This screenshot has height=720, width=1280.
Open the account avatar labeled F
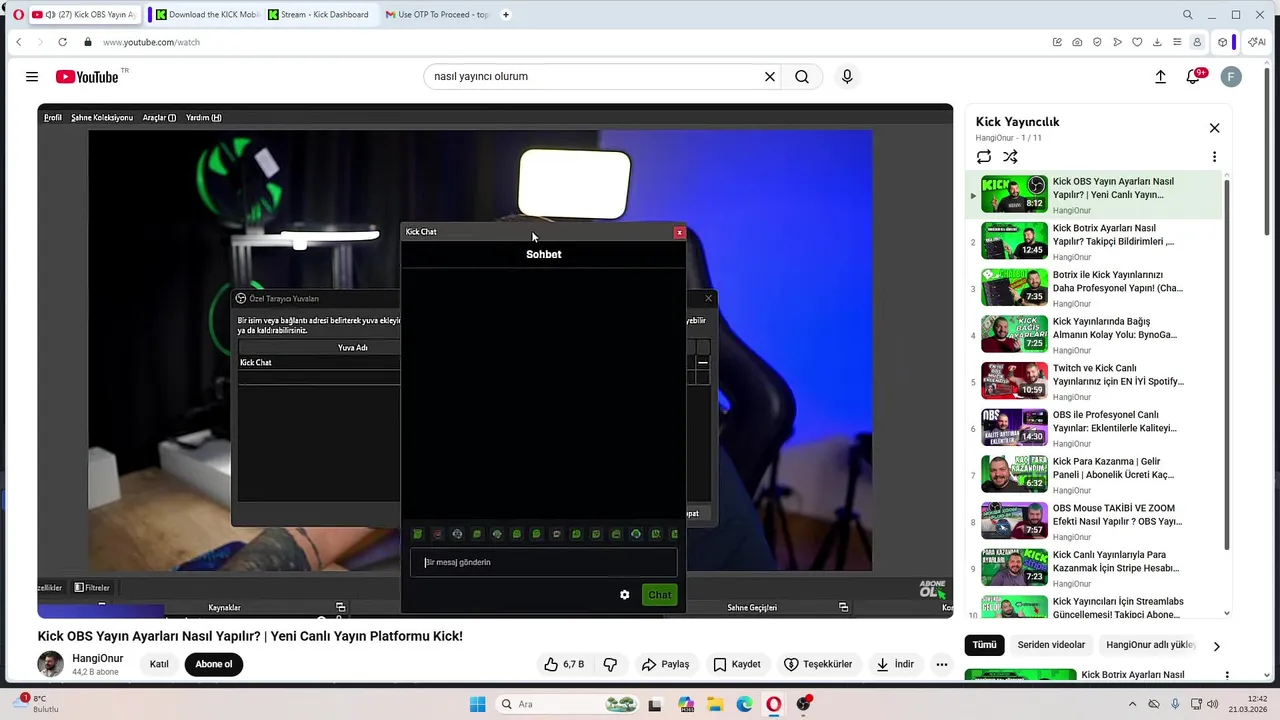click(x=1231, y=77)
